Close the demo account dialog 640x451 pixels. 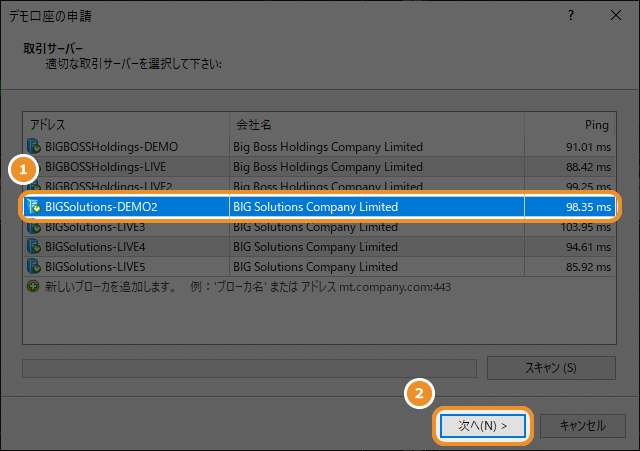tap(616, 16)
